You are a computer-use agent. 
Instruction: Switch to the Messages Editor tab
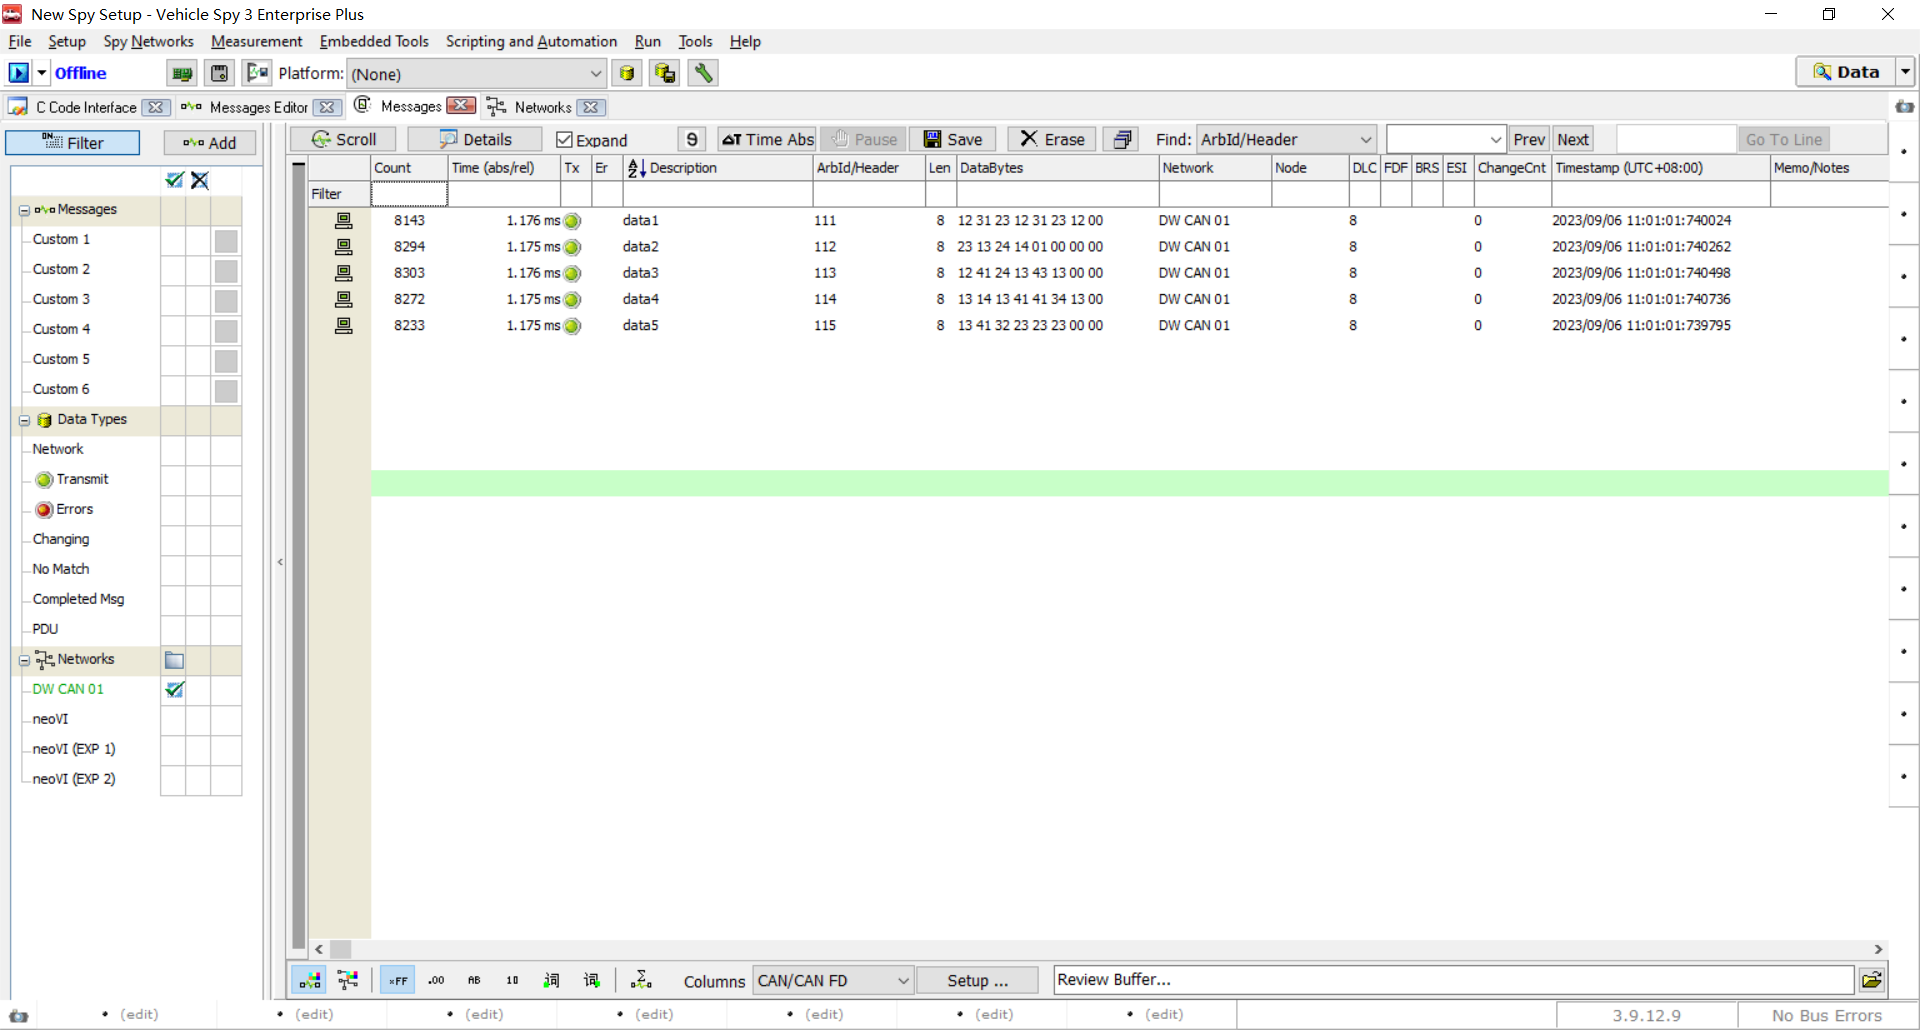tap(258, 107)
